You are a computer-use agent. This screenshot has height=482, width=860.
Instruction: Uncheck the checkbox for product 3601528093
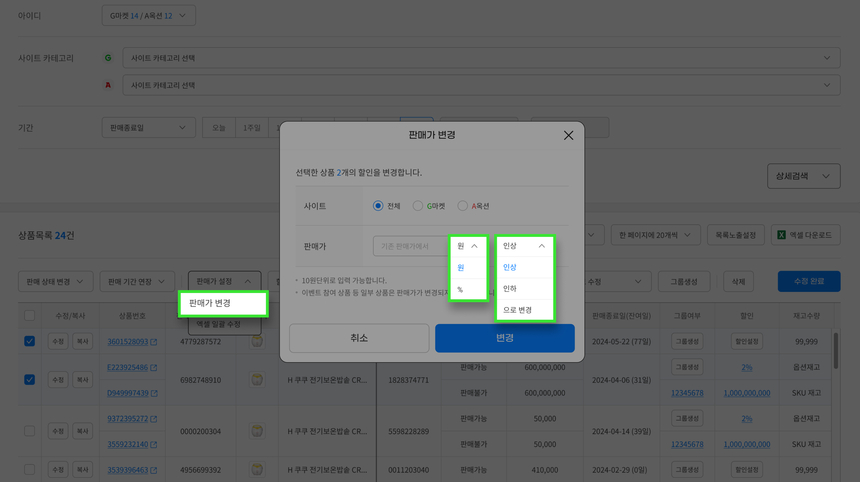click(30, 341)
